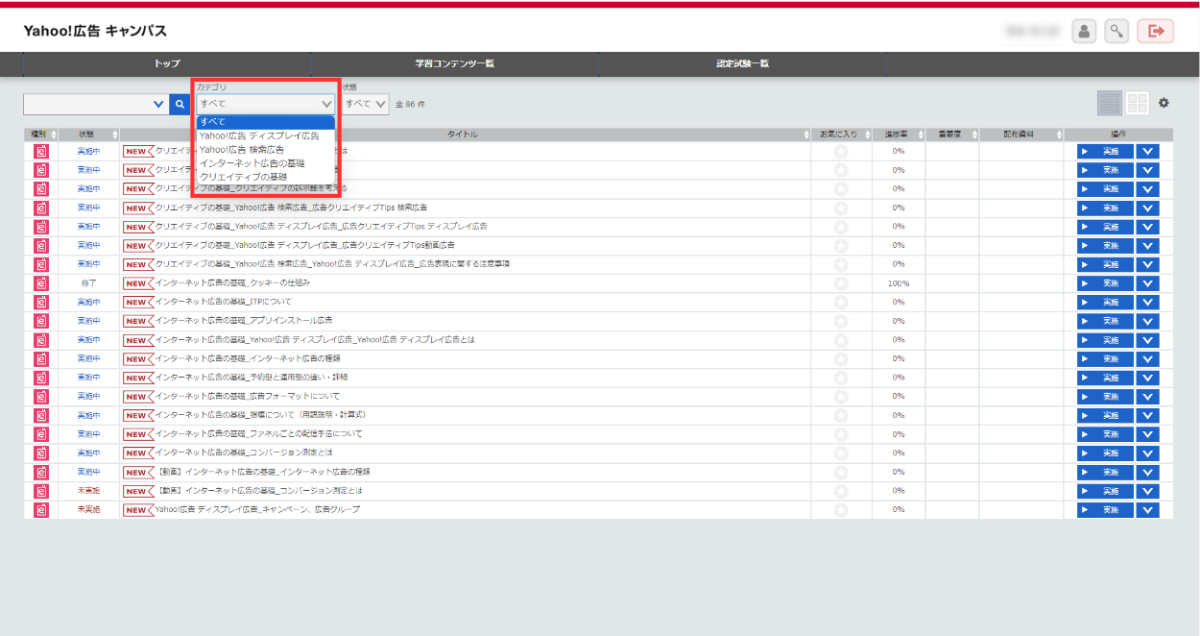Click NEW badge on コンバージョン測定とは (non-video) row

tap(138, 453)
